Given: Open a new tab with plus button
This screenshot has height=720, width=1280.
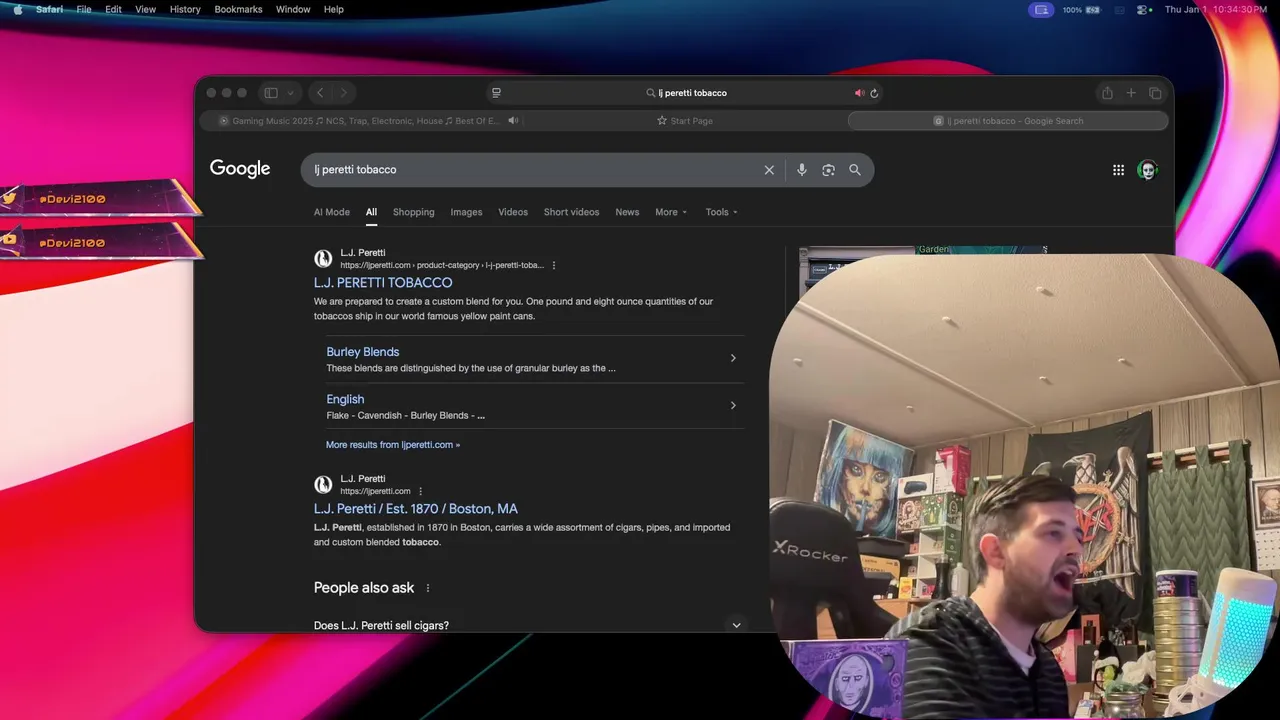Looking at the screenshot, I should (1131, 93).
